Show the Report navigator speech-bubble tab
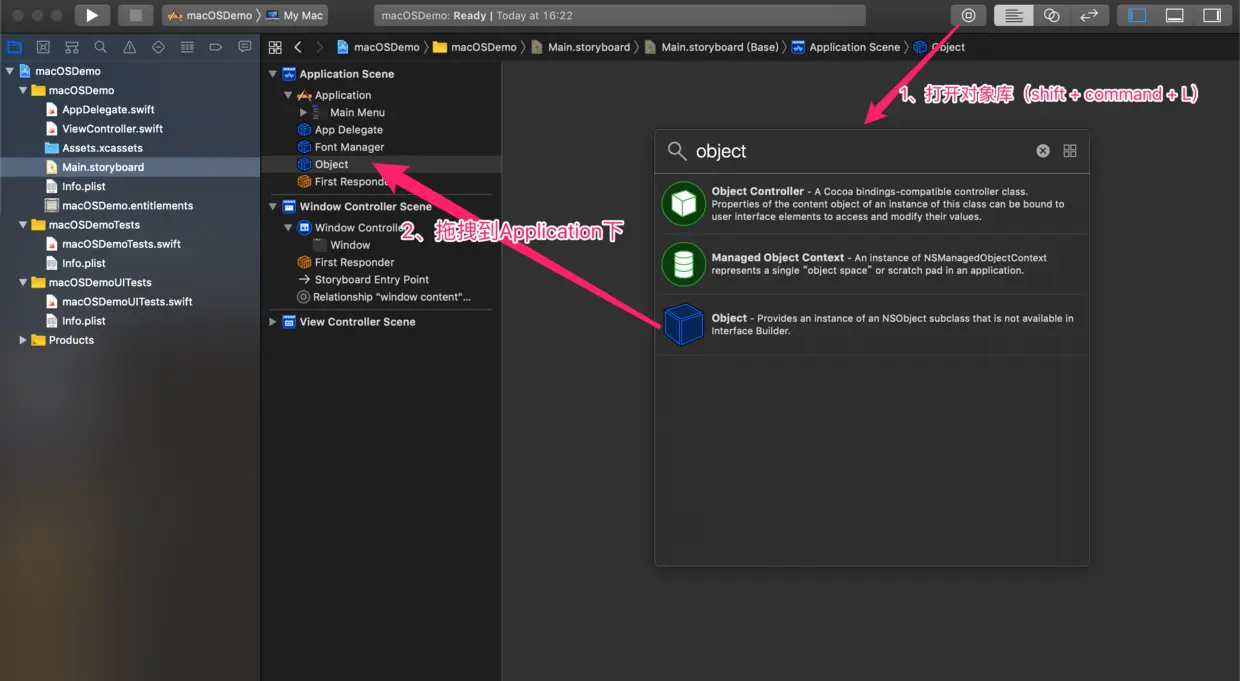Viewport: 1240px width, 681px height. tap(245, 47)
